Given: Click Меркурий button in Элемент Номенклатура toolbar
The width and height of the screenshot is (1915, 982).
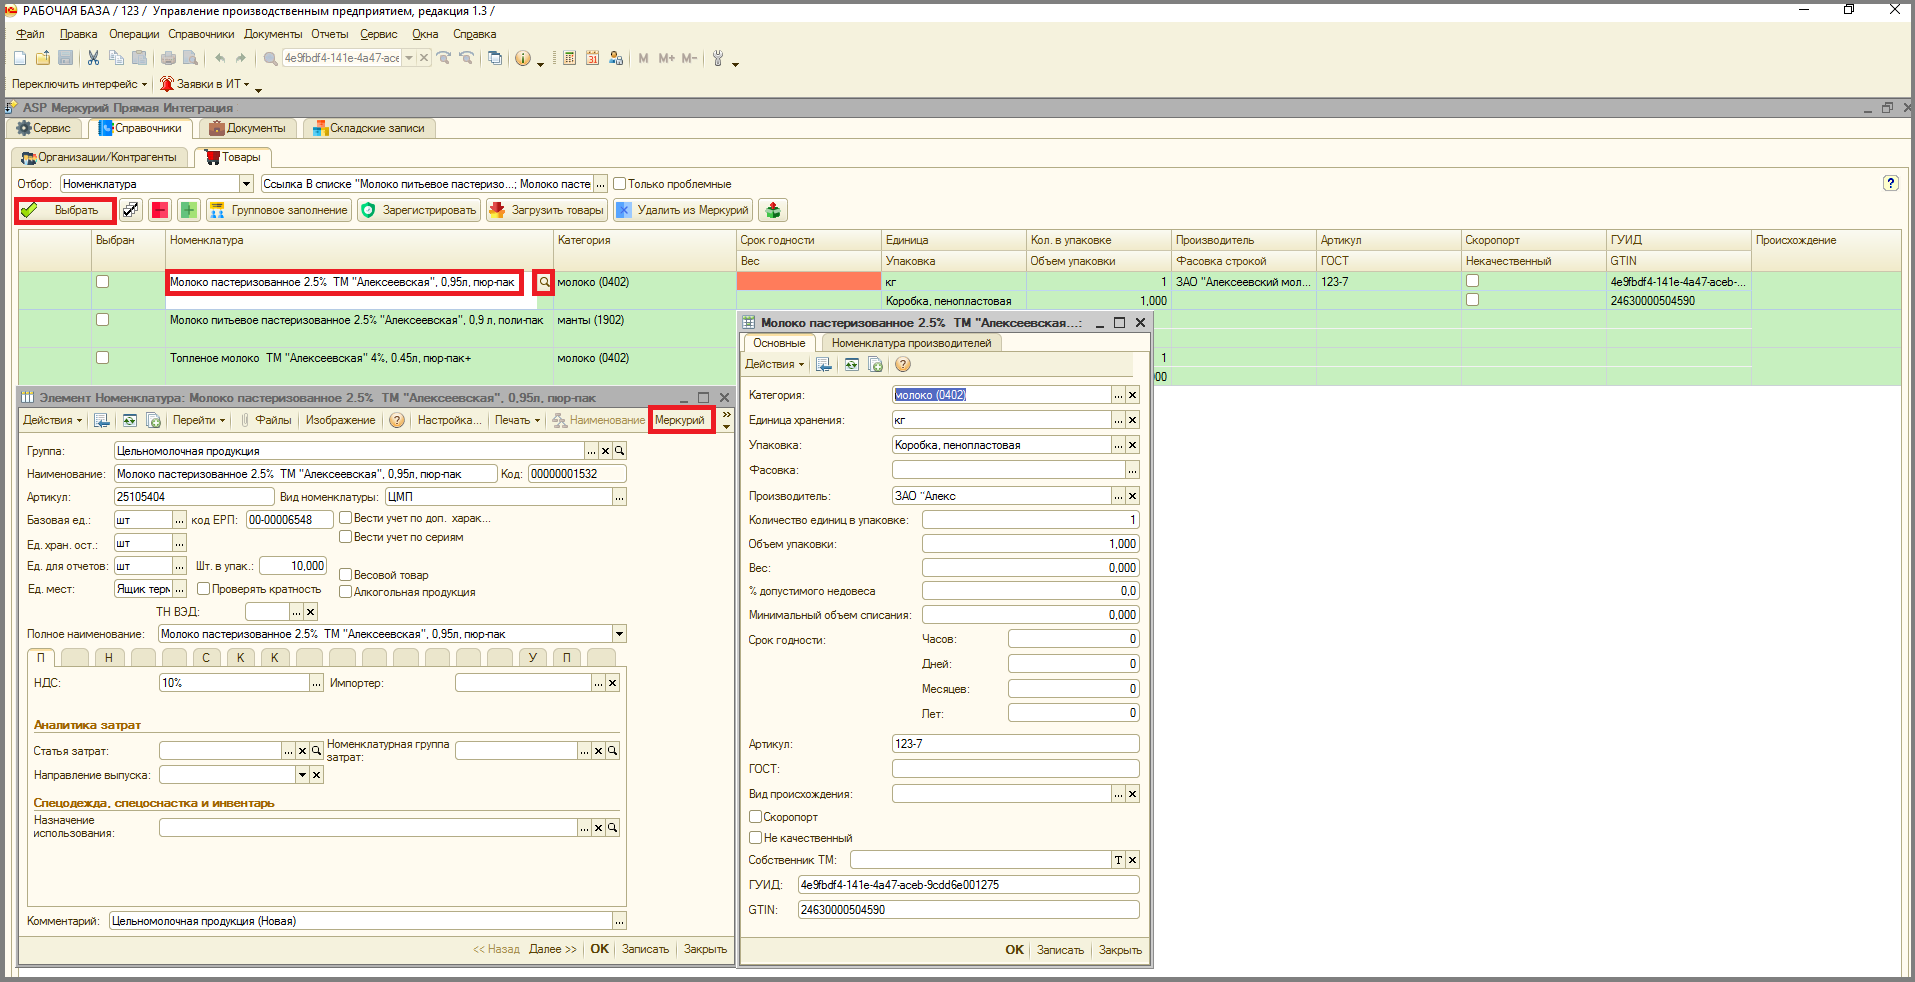Looking at the screenshot, I should point(681,420).
